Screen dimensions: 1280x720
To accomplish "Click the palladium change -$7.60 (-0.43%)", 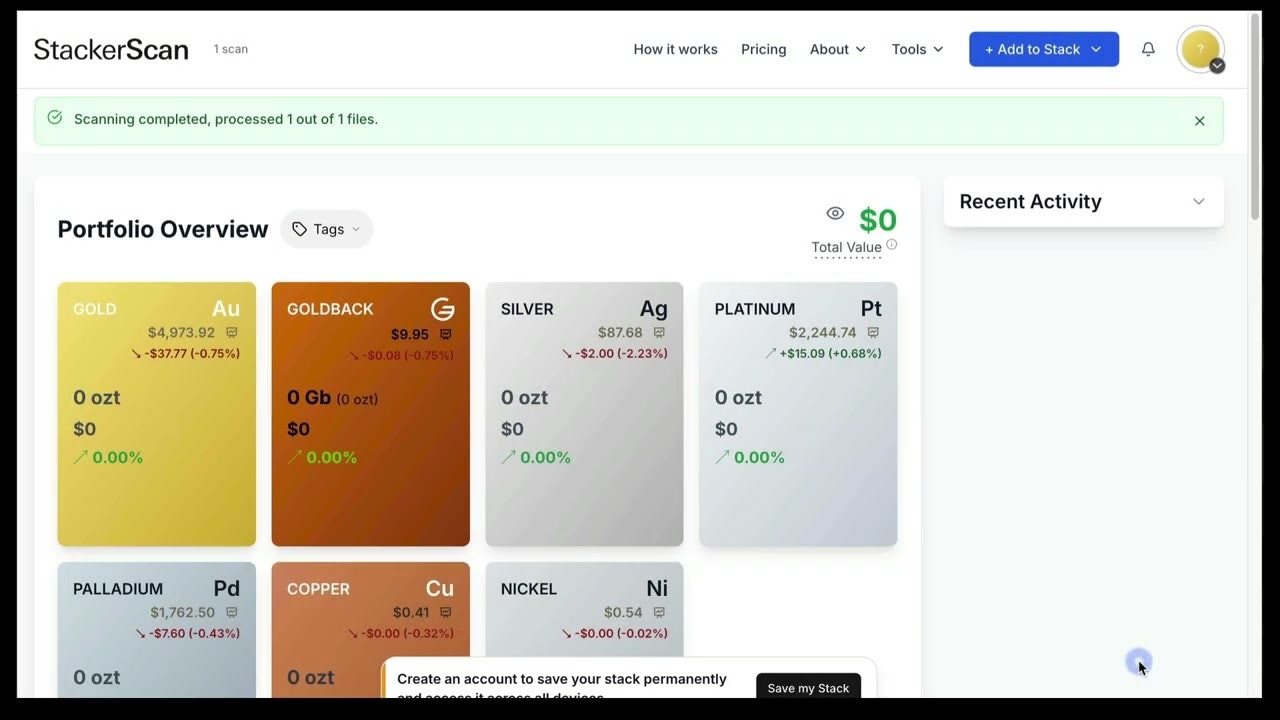I will [187, 634].
